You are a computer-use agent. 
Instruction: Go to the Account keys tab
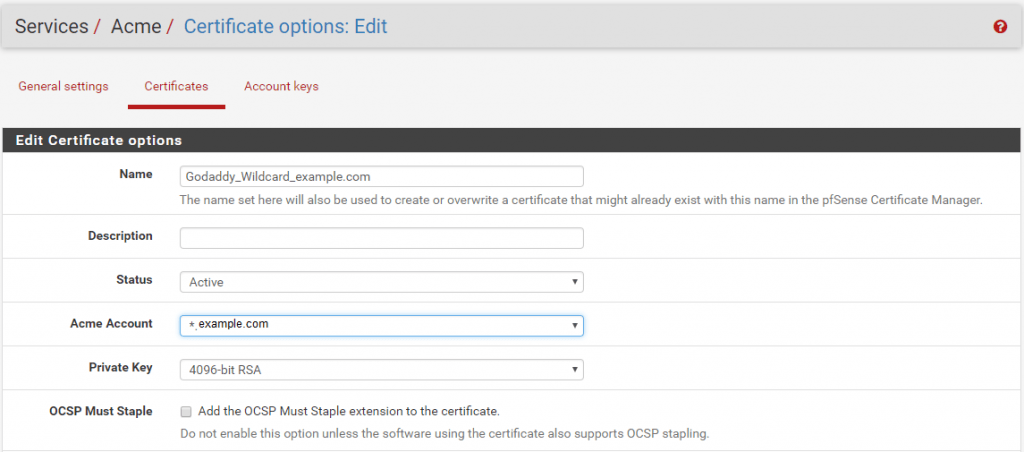[x=281, y=86]
